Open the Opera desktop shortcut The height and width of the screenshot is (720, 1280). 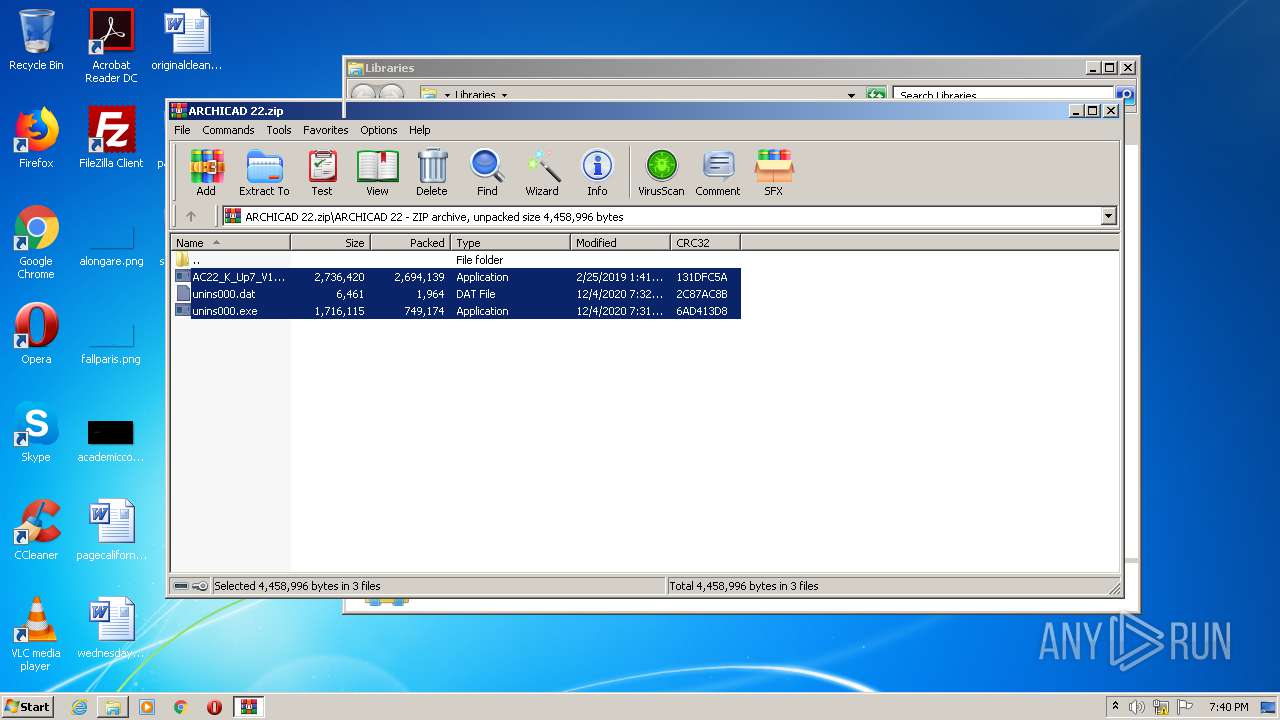click(x=36, y=333)
